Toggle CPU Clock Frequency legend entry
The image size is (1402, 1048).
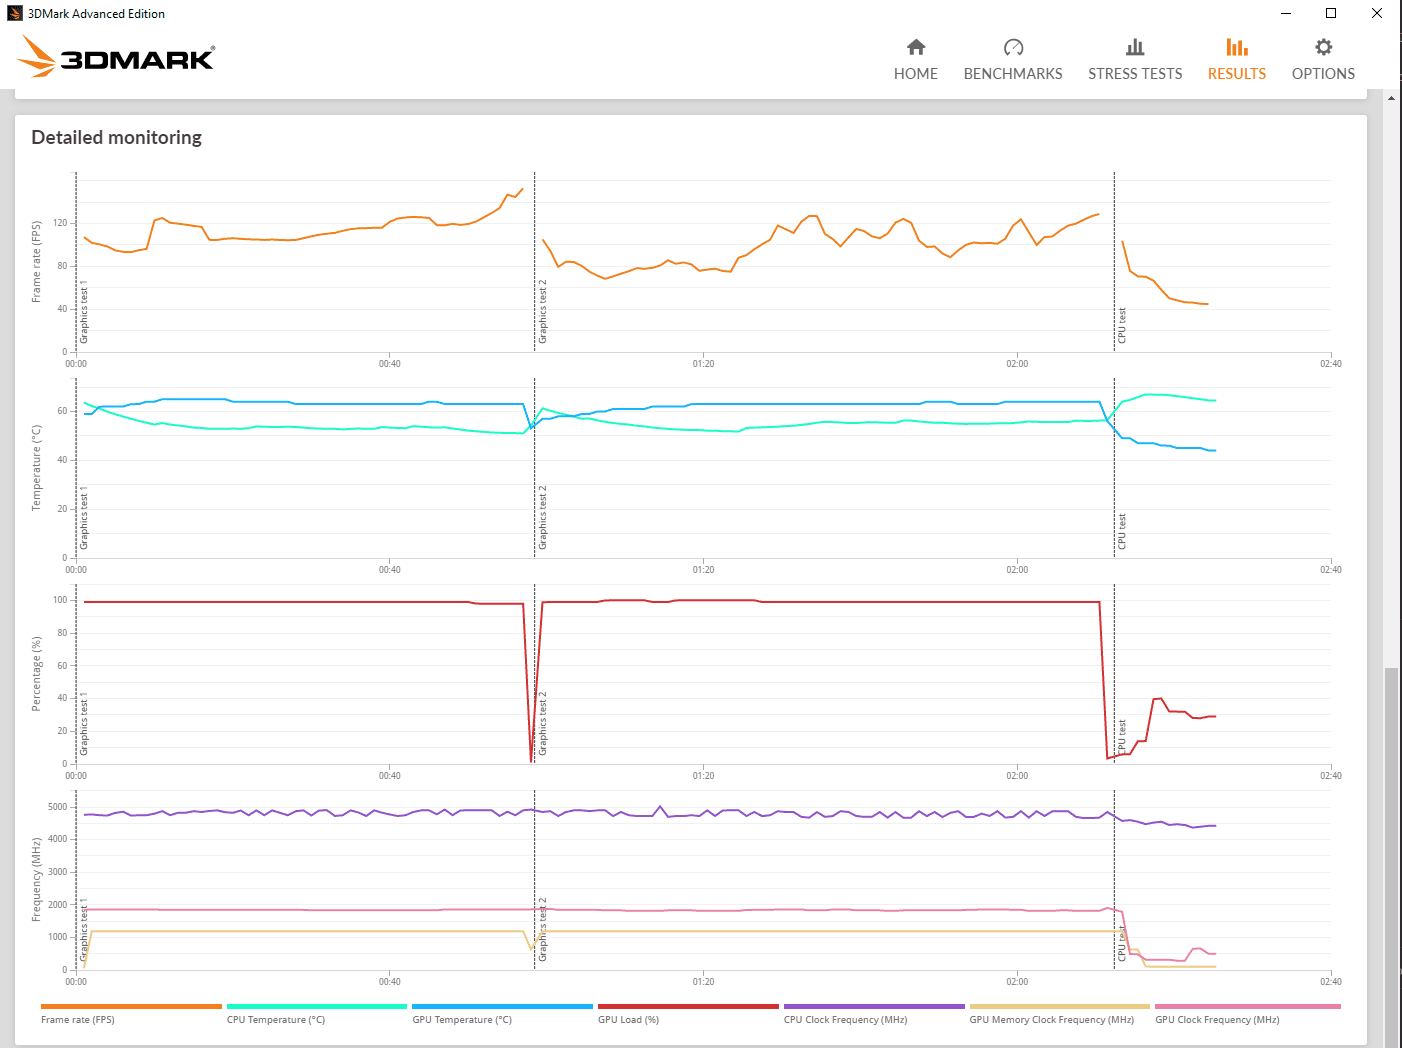click(x=845, y=1020)
